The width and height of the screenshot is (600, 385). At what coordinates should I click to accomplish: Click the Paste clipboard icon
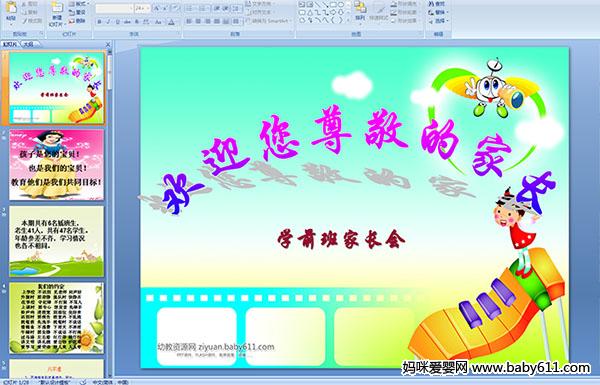[x=11, y=8]
